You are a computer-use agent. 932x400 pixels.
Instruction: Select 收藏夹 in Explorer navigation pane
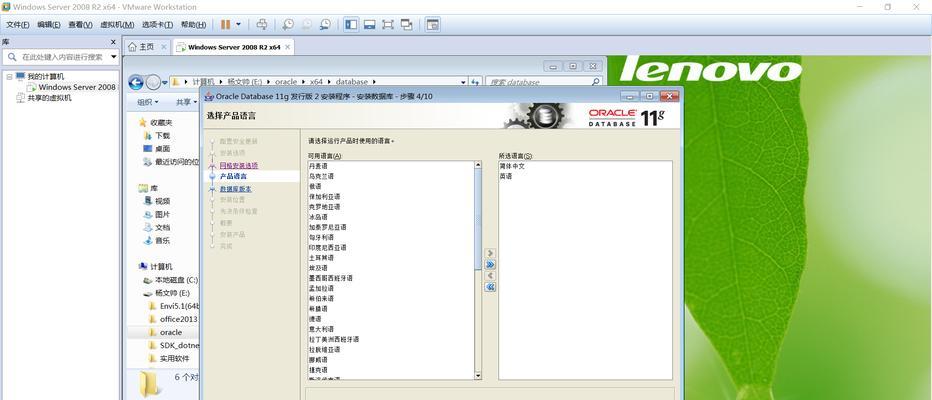click(161, 122)
